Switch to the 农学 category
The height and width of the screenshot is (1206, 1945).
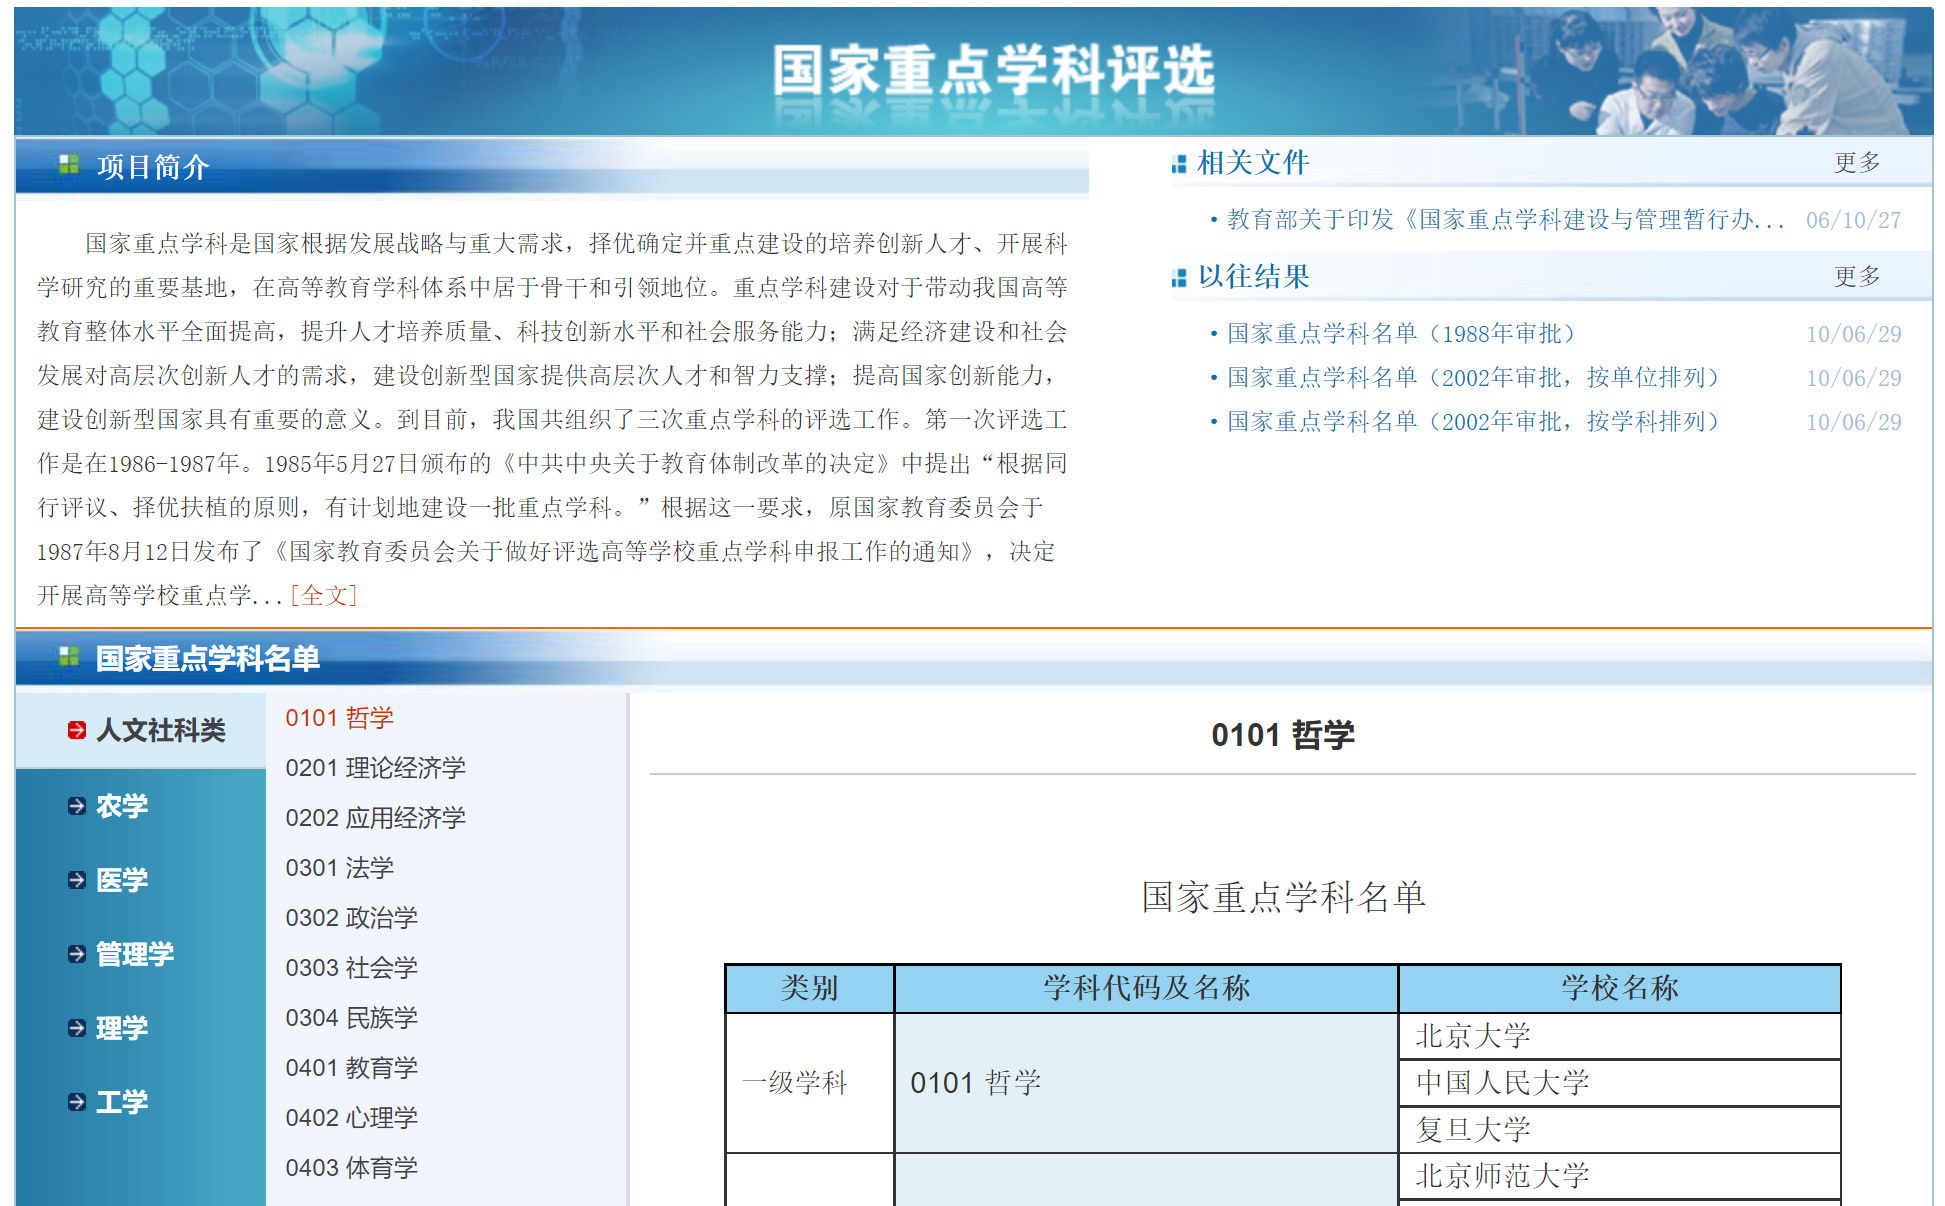coord(122,806)
